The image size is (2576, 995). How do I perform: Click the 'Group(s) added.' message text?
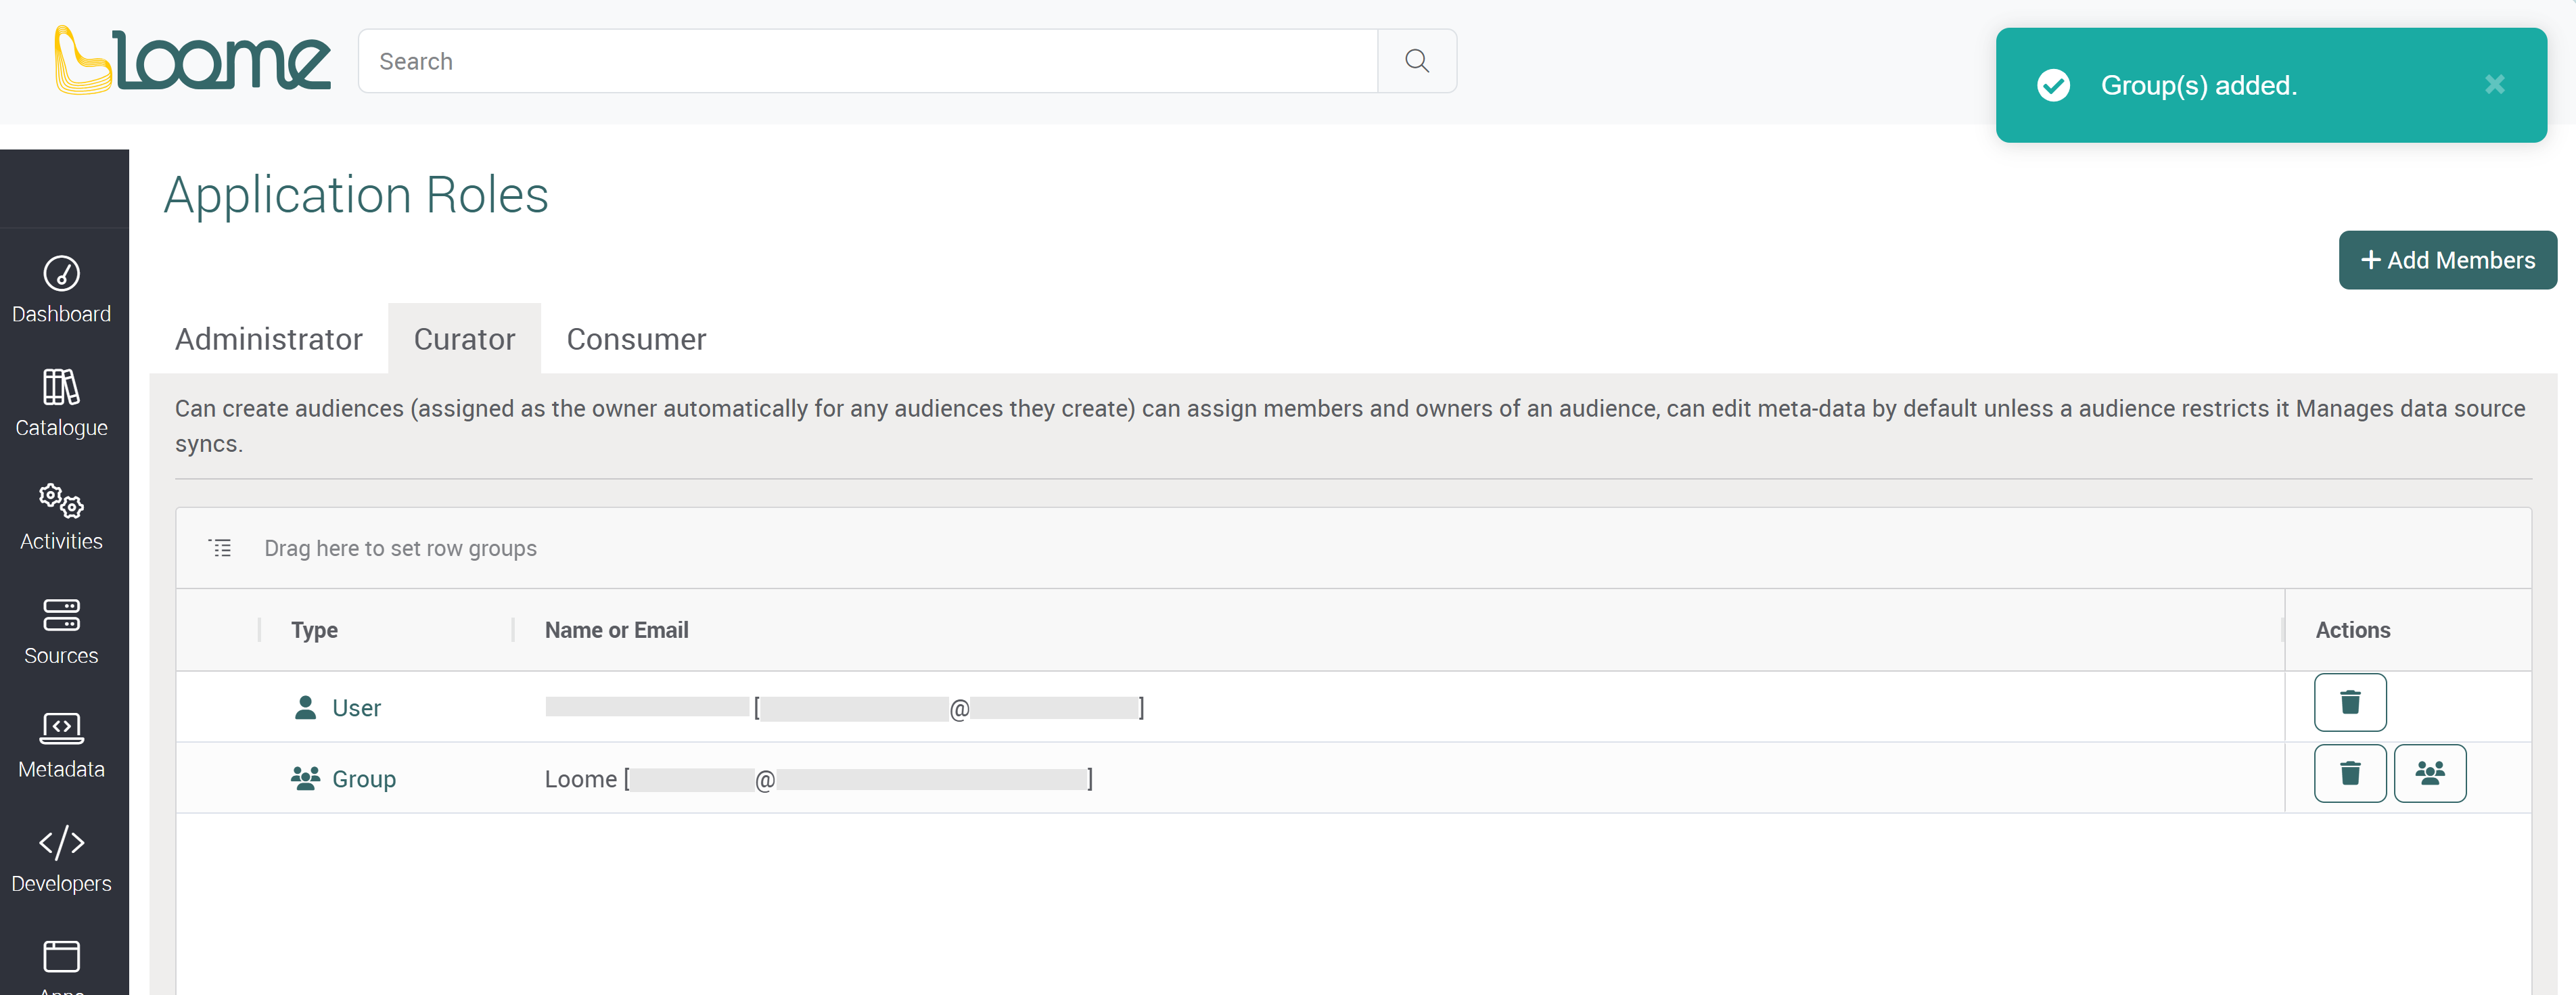pyautogui.click(x=2198, y=85)
